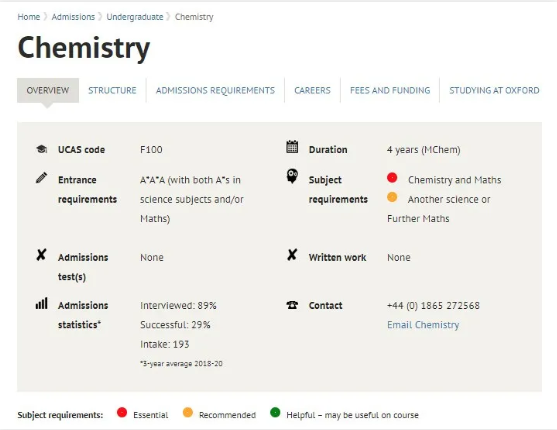The image size is (557, 430).
Task: Click the graduation cap icon beside UCAS code
Action: [42, 149]
